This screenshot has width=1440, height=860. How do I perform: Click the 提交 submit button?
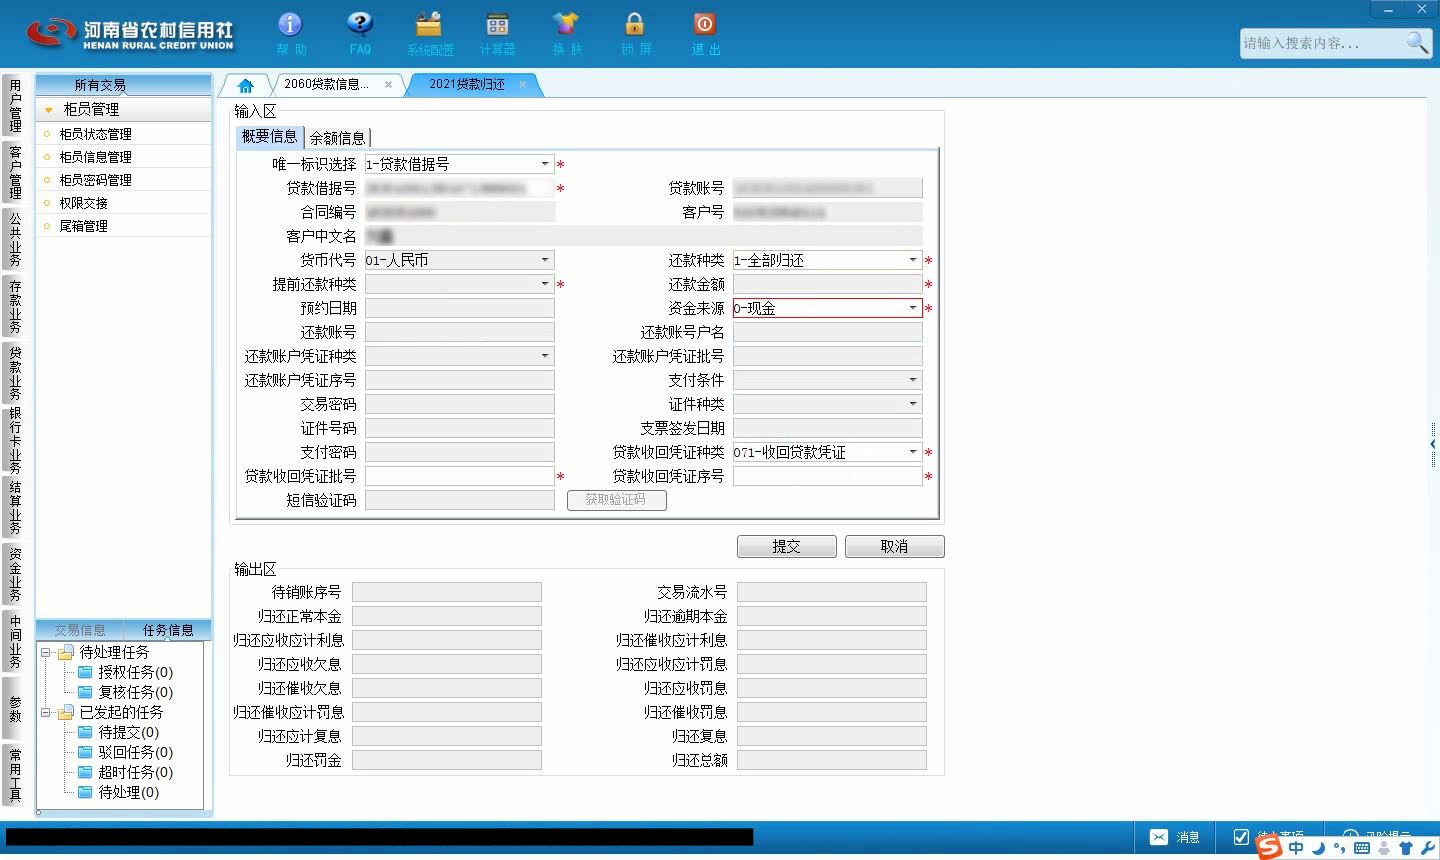point(787,547)
